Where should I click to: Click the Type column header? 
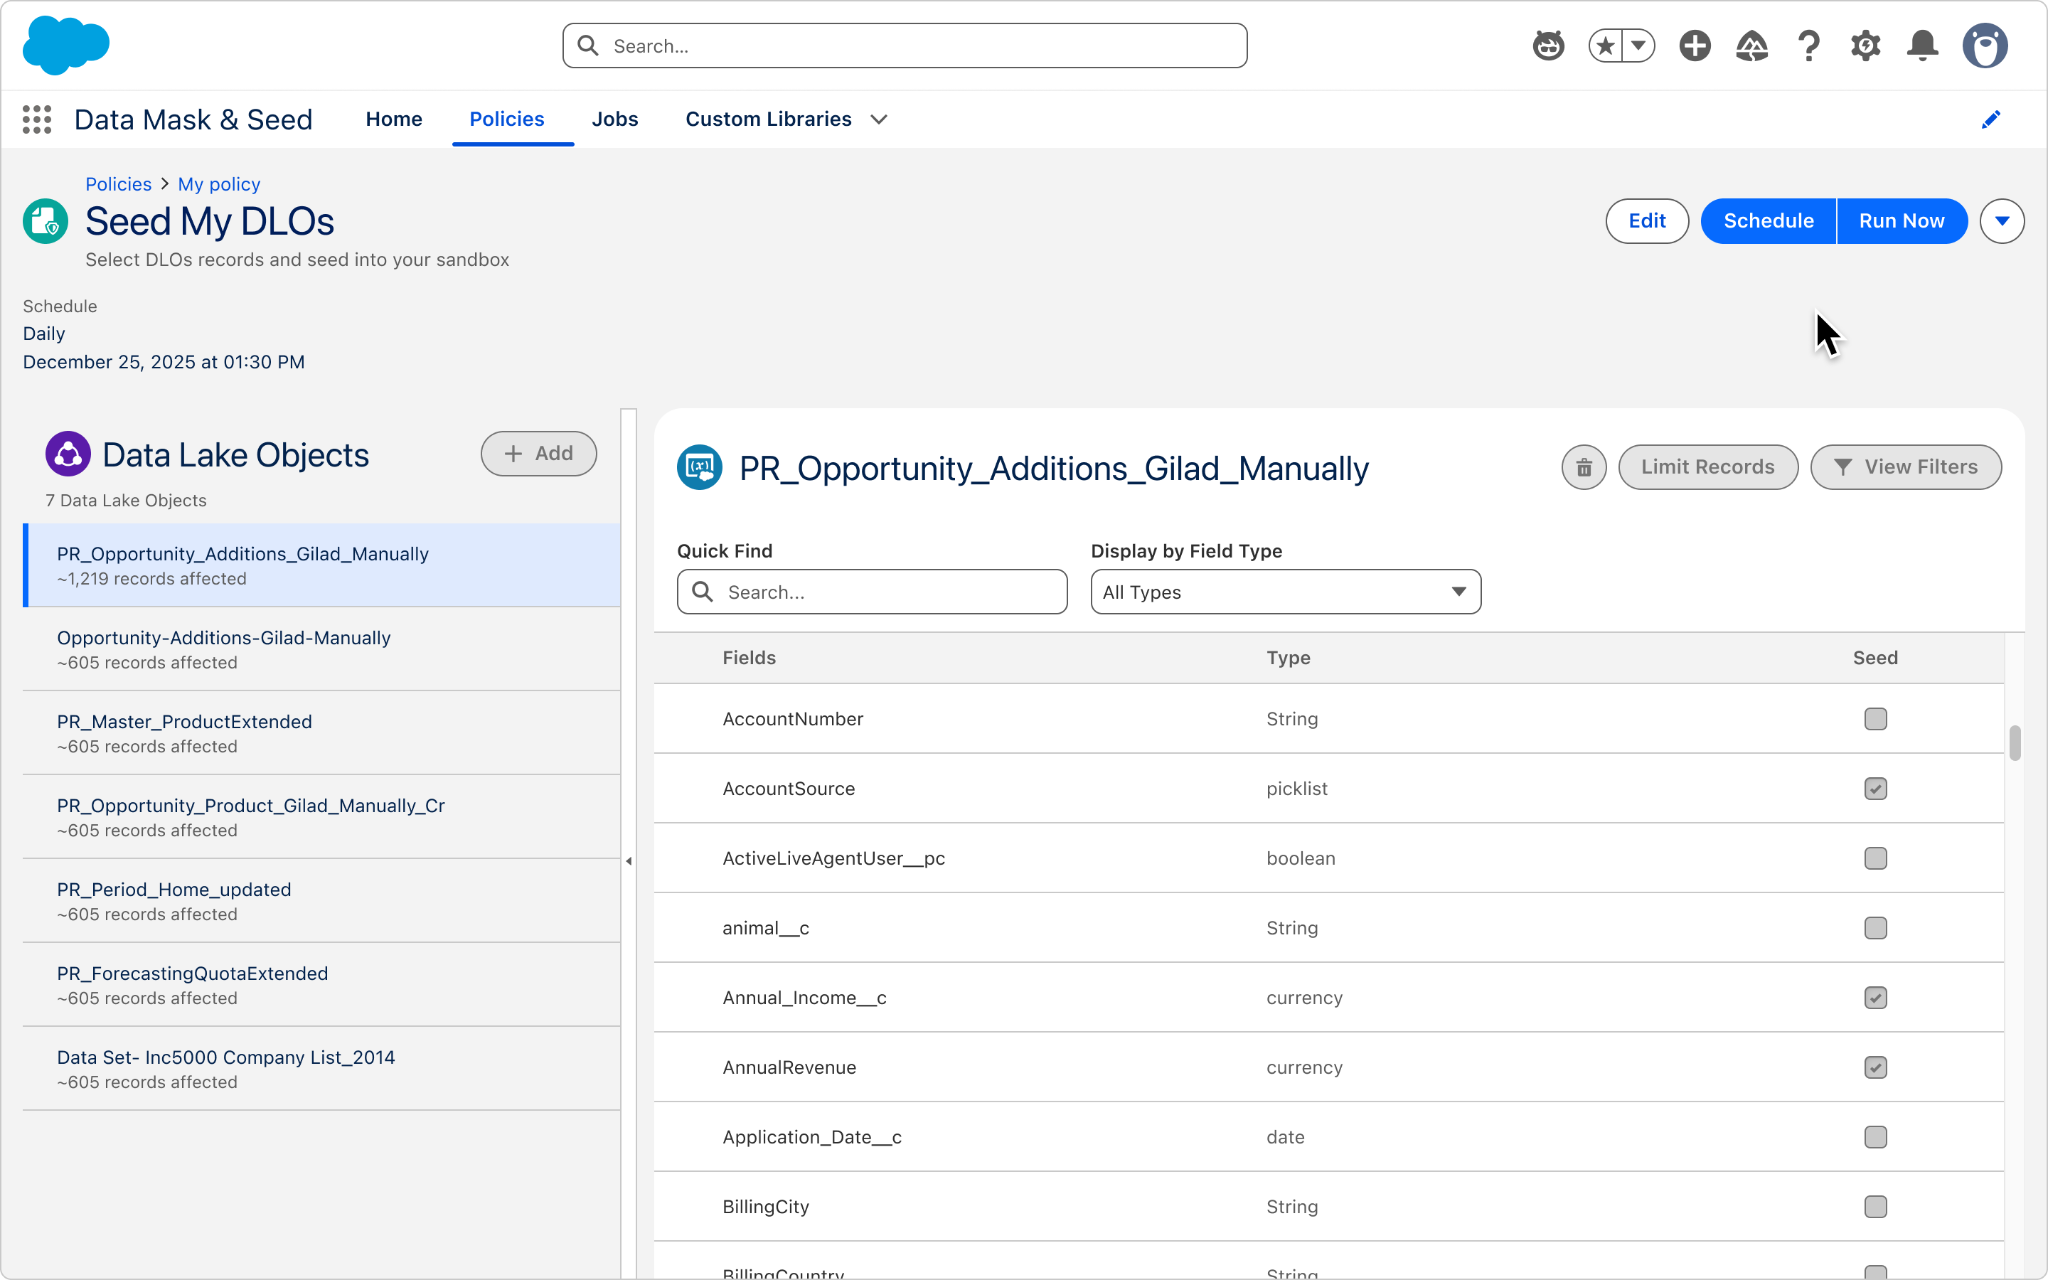coord(1288,658)
